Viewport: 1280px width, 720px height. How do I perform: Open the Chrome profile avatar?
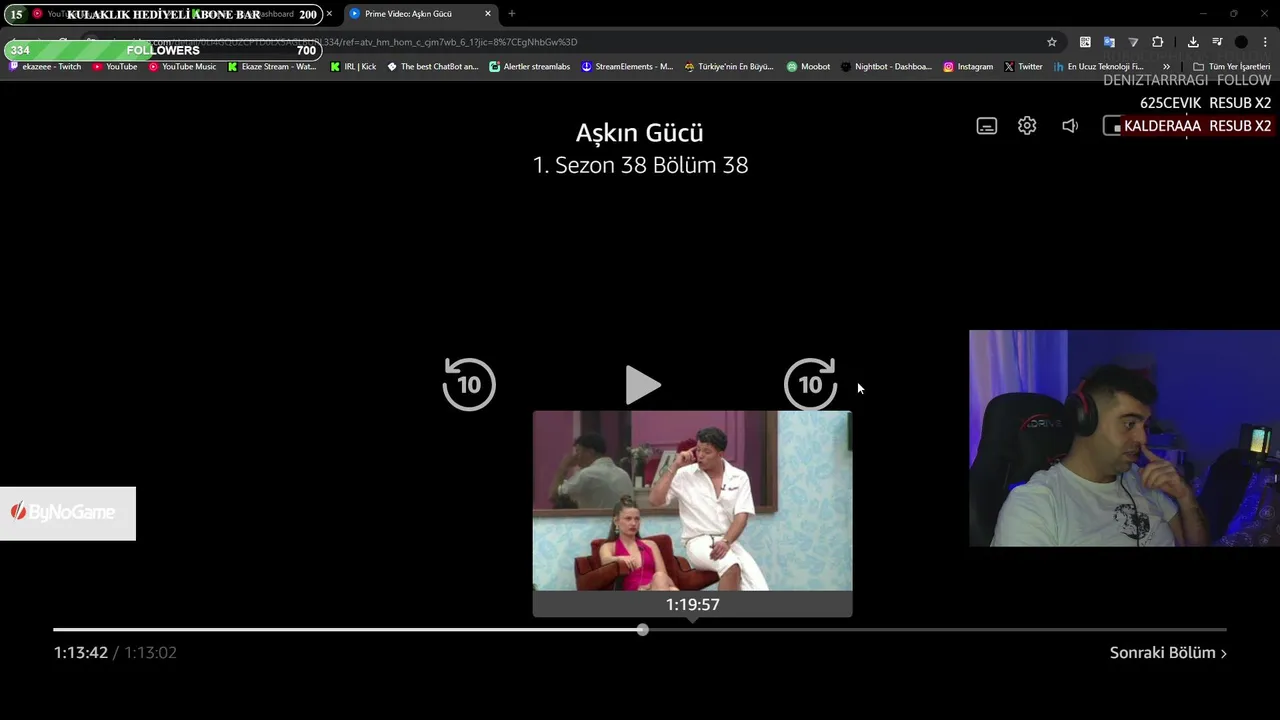pyautogui.click(x=1241, y=42)
